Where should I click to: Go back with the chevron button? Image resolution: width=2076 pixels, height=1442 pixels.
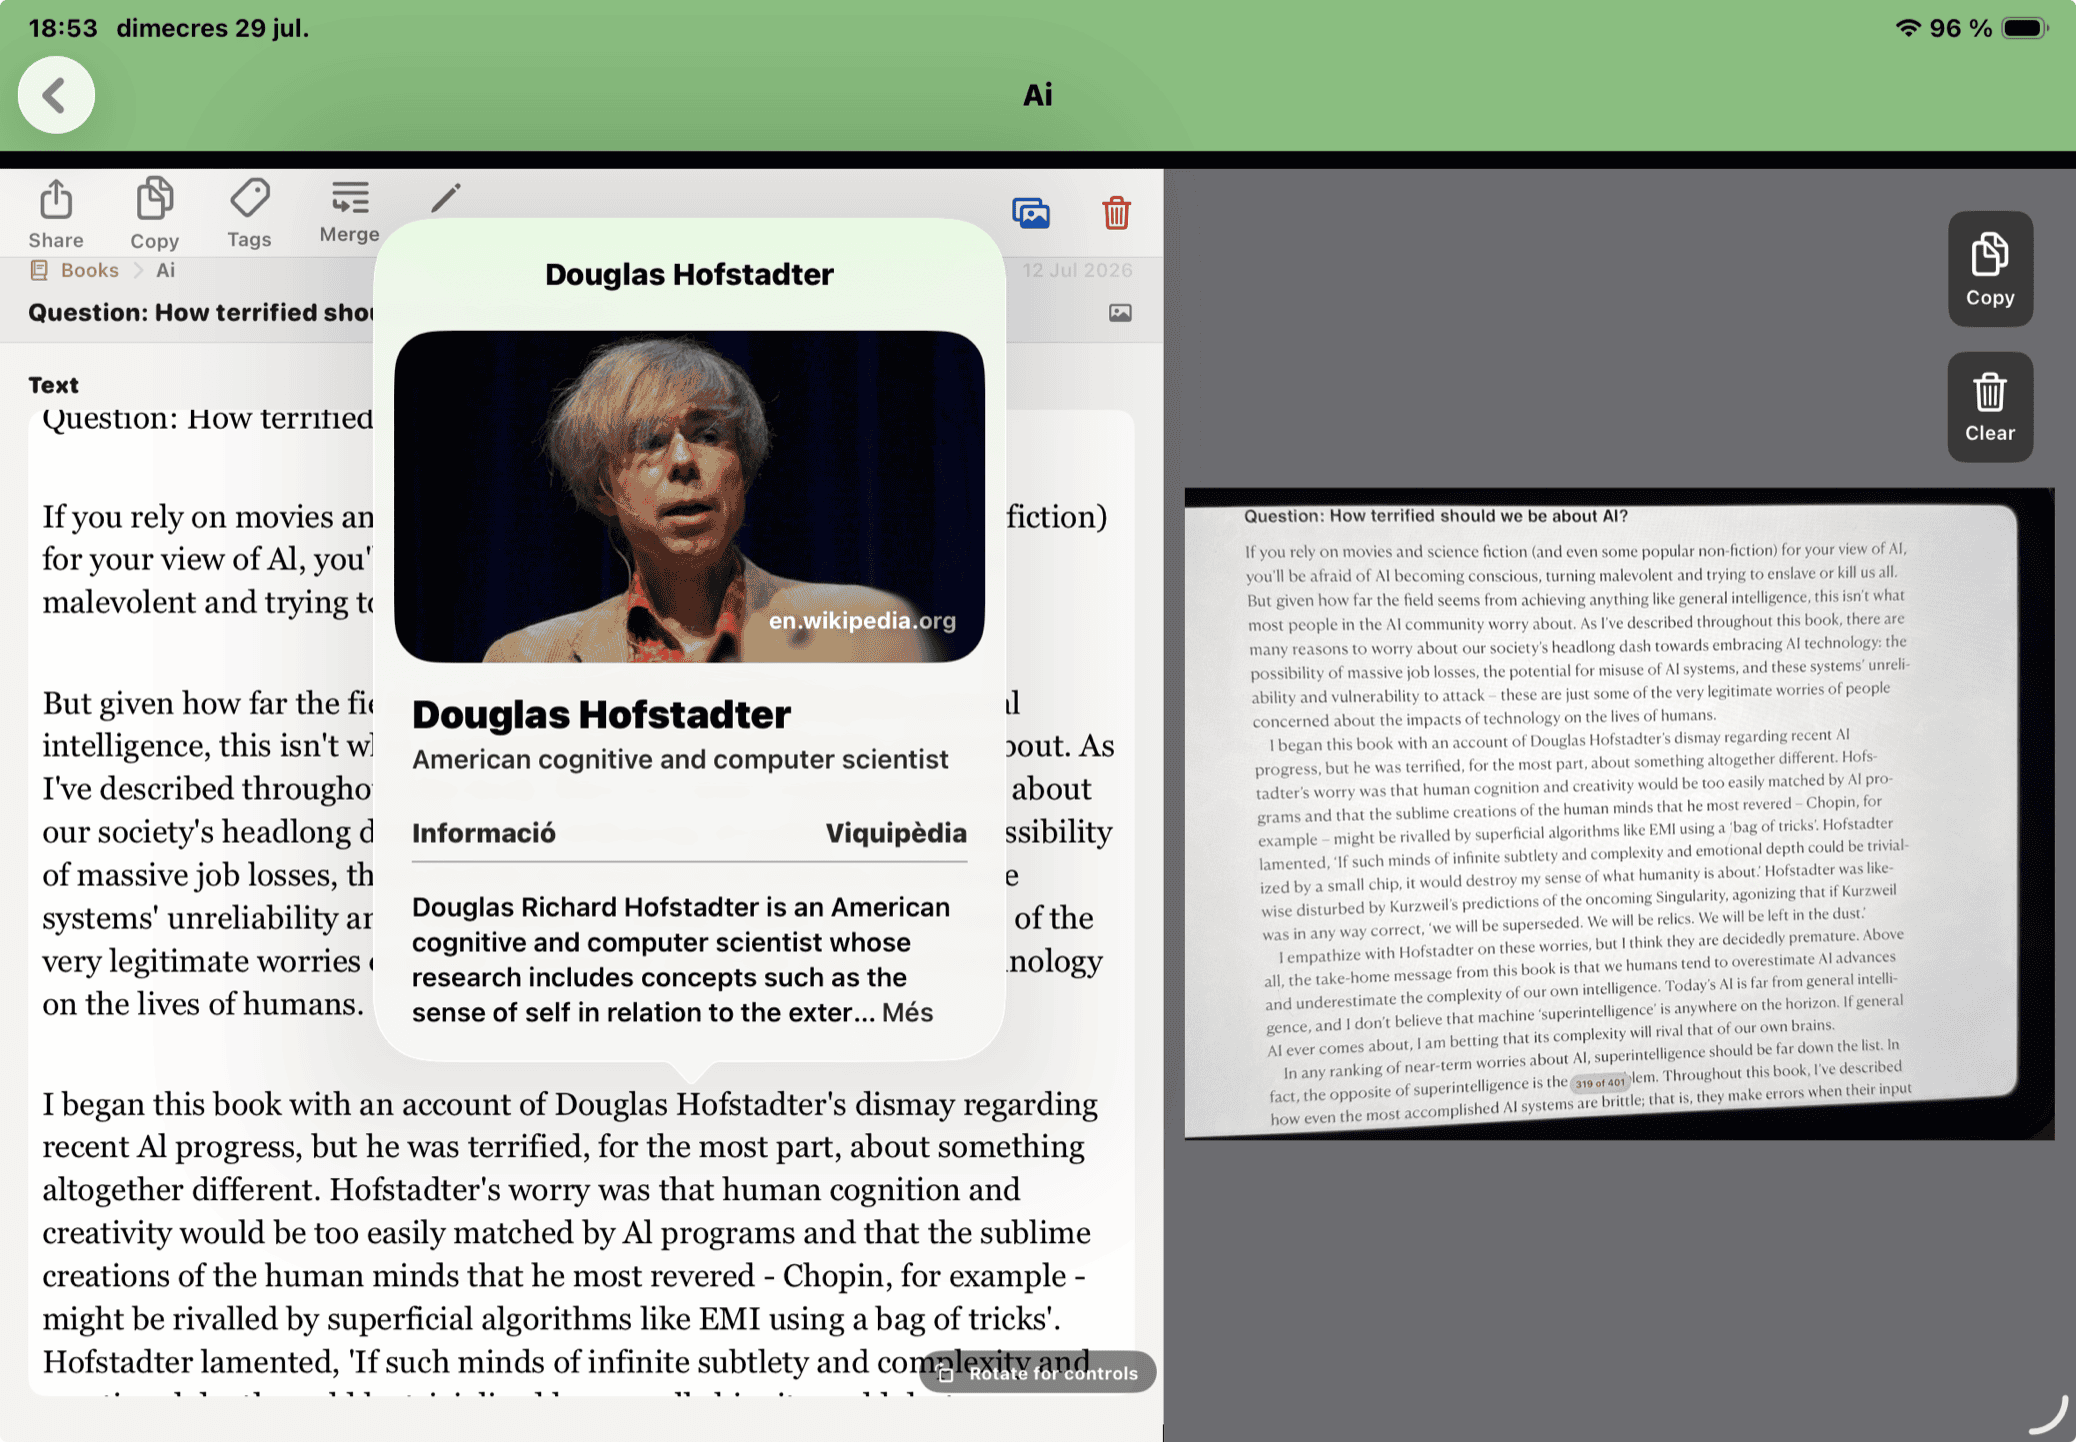[56, 95]
